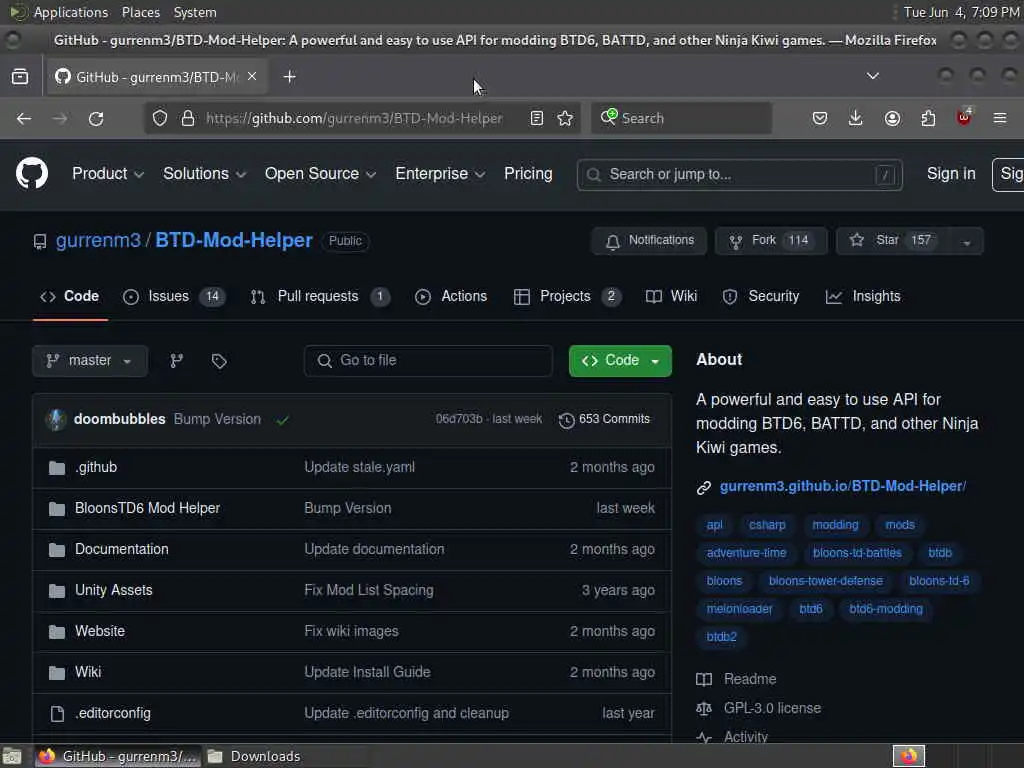The width and height of the screenshot is (1024, 768).
Task: View the 653 Commits history
Action: [604, 419]
